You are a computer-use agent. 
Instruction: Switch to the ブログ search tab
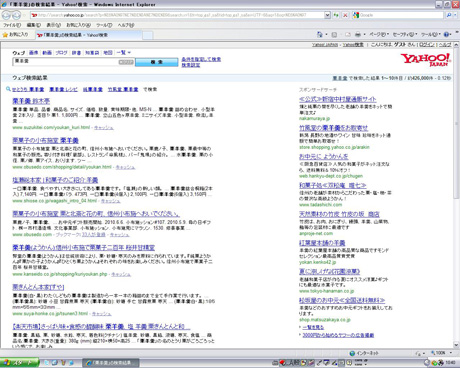click(x=61, y=53)
